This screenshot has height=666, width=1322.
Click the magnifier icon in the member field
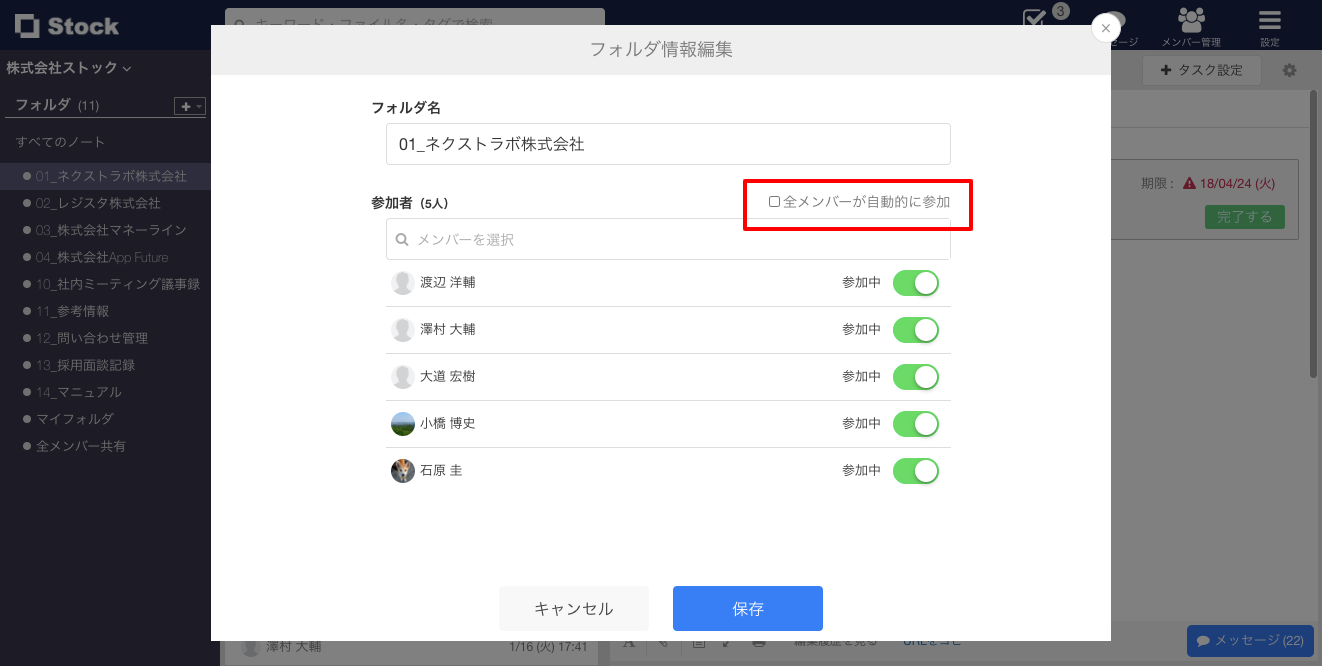(403, 239)
